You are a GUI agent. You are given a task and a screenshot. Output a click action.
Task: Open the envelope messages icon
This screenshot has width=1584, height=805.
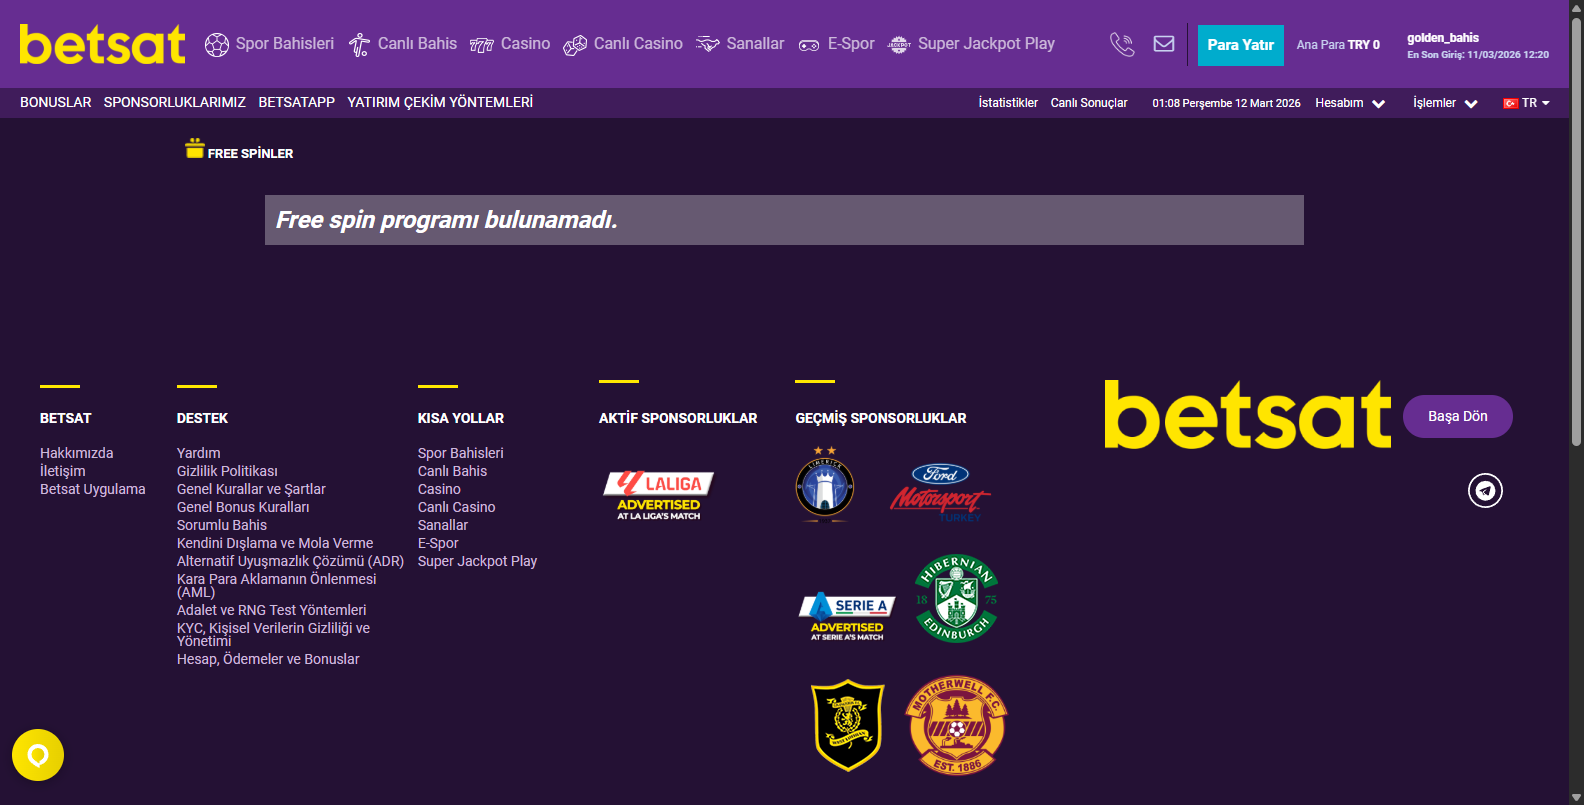[1164, 44]
